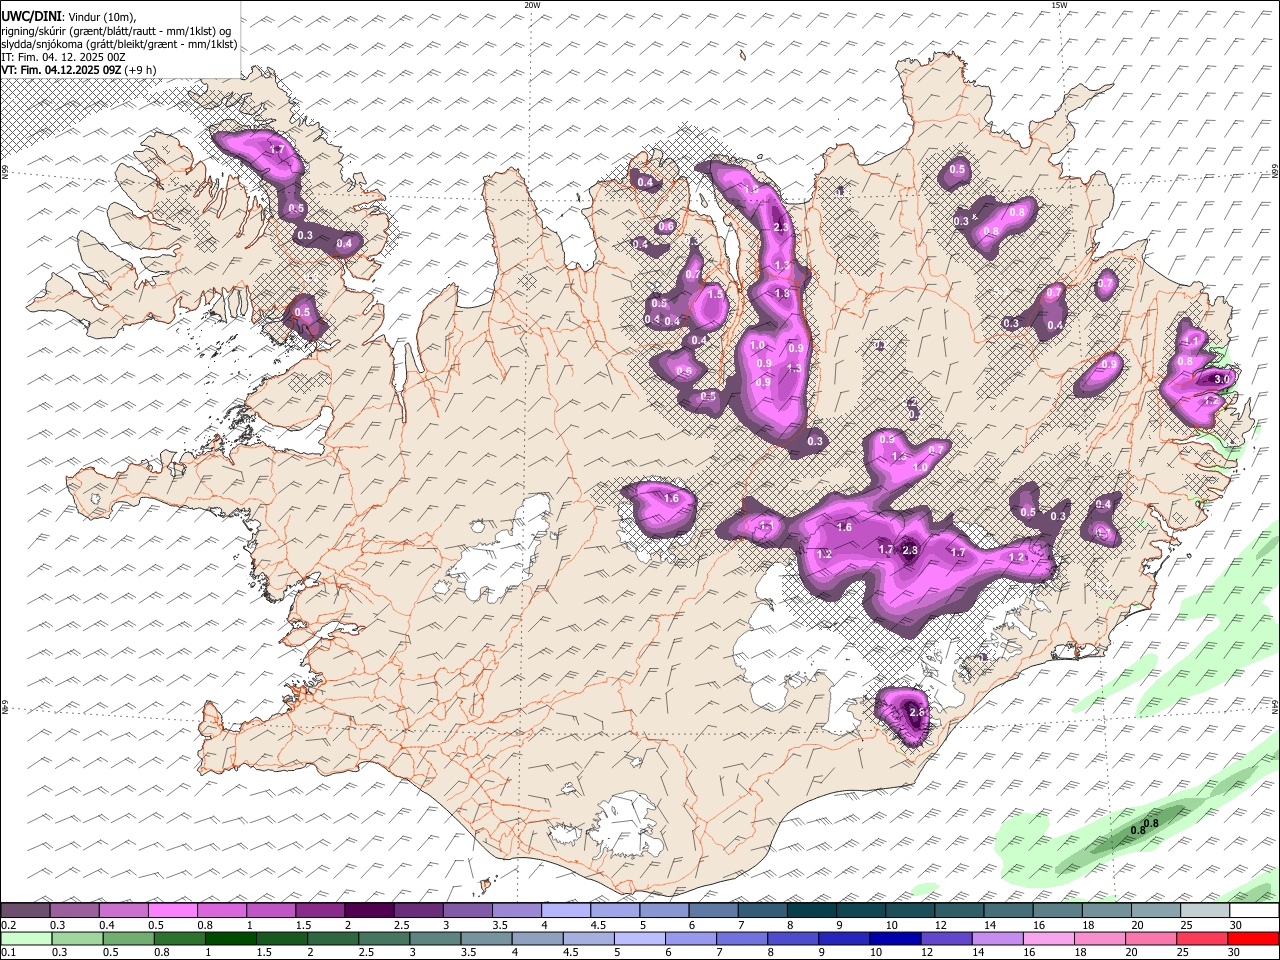Click the 1–1.5 swatch in the upper snow legend
Viewport: 1280px width, 960px height.
271,910
